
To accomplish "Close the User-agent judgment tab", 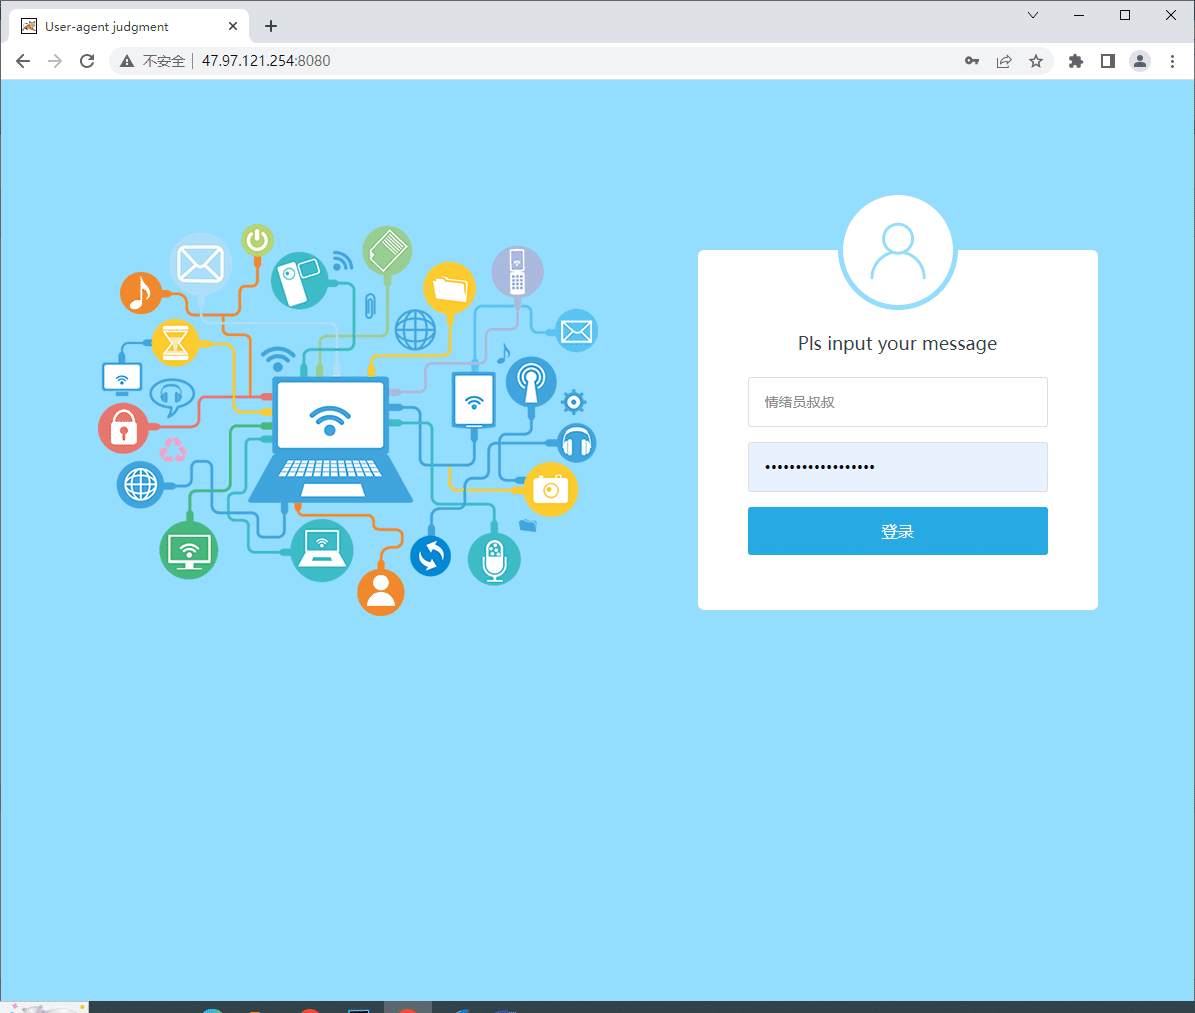I will (233, 27).
